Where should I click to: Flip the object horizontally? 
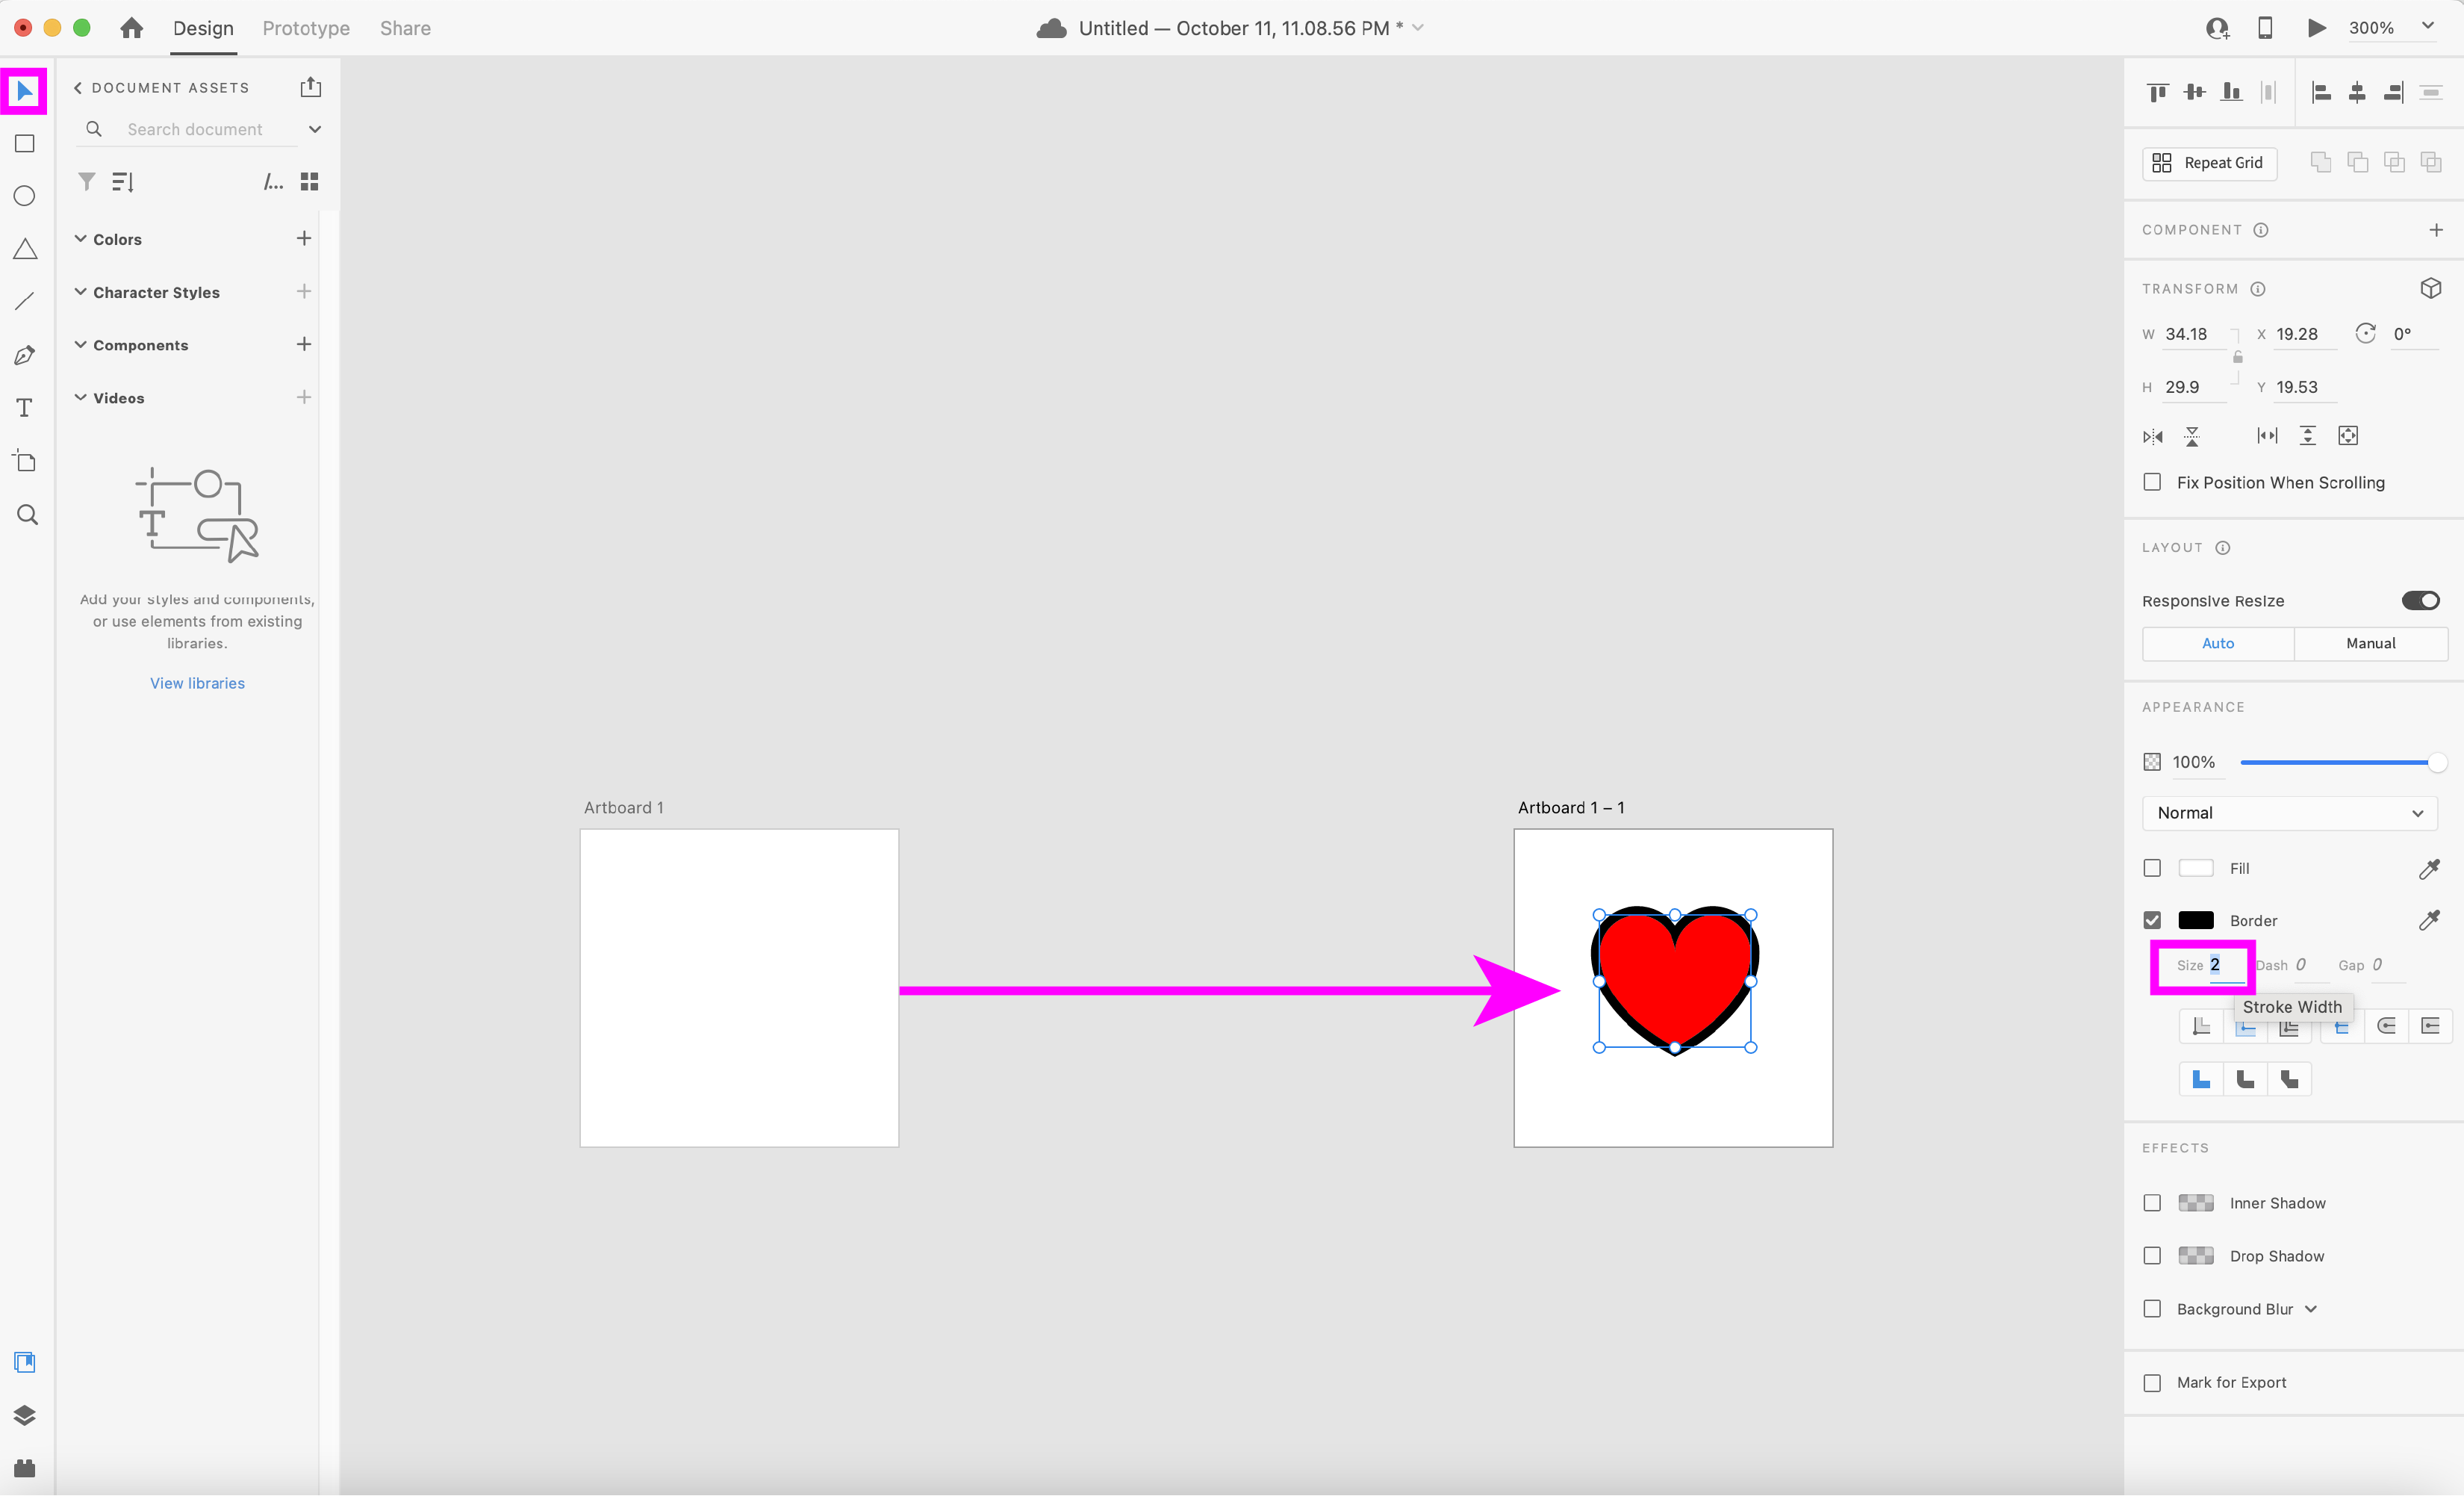(x=2153, y=436)
